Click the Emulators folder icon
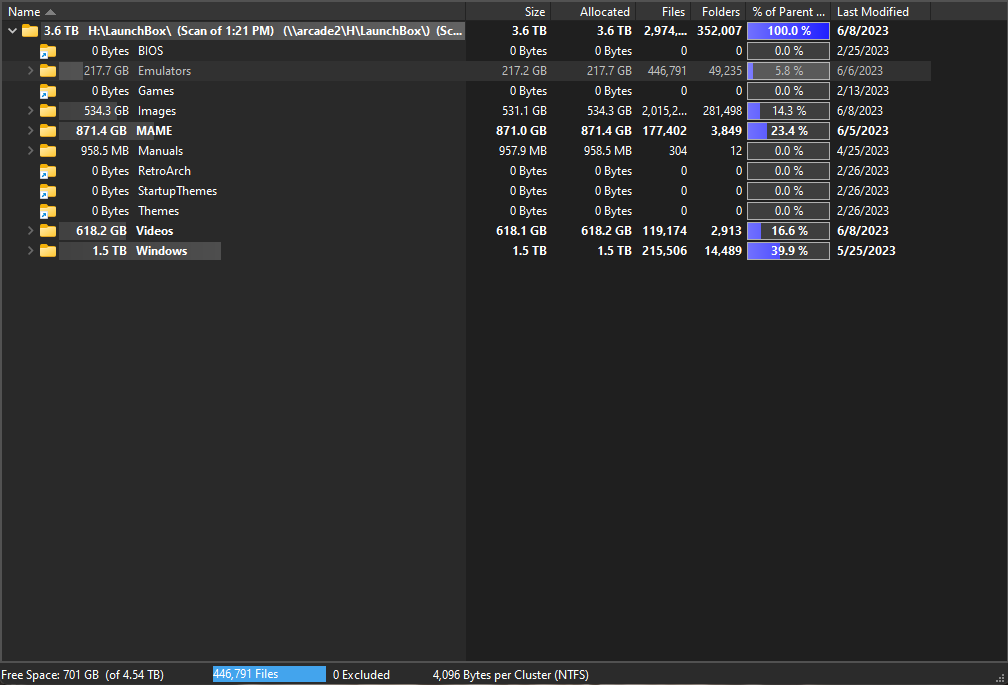 [48, 71]
